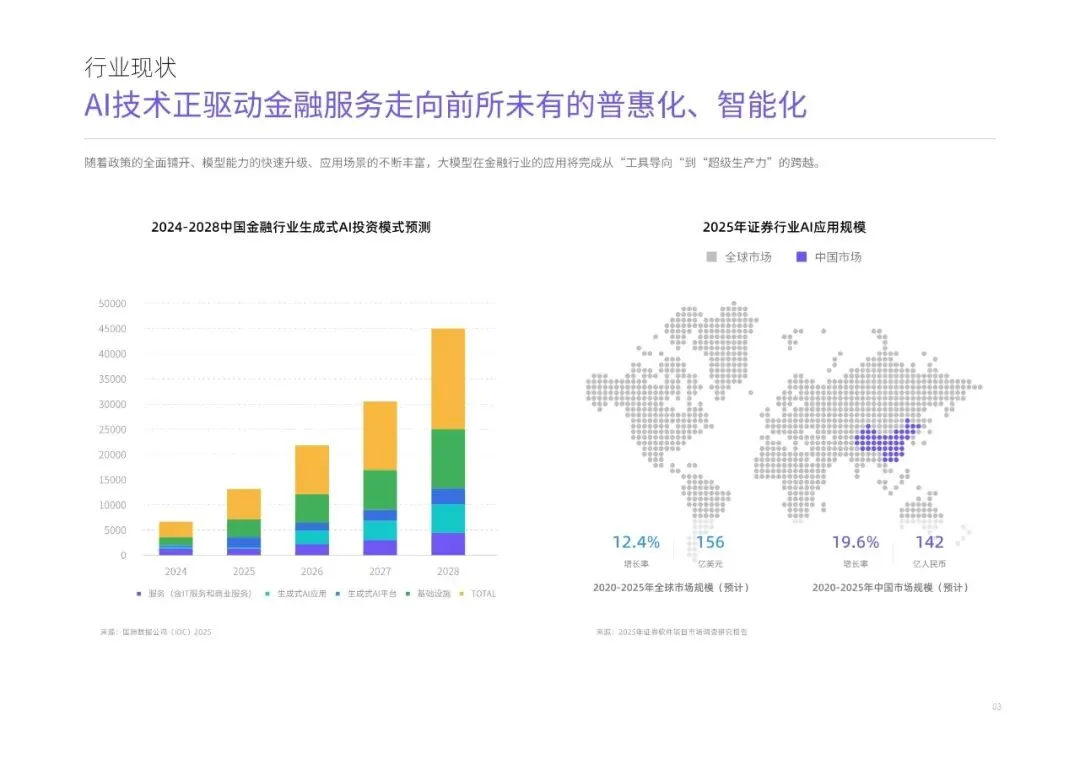Click the 30000 y-axis label
The height and width of the screenshot is (764, 1080).
(x=112, y=404)
